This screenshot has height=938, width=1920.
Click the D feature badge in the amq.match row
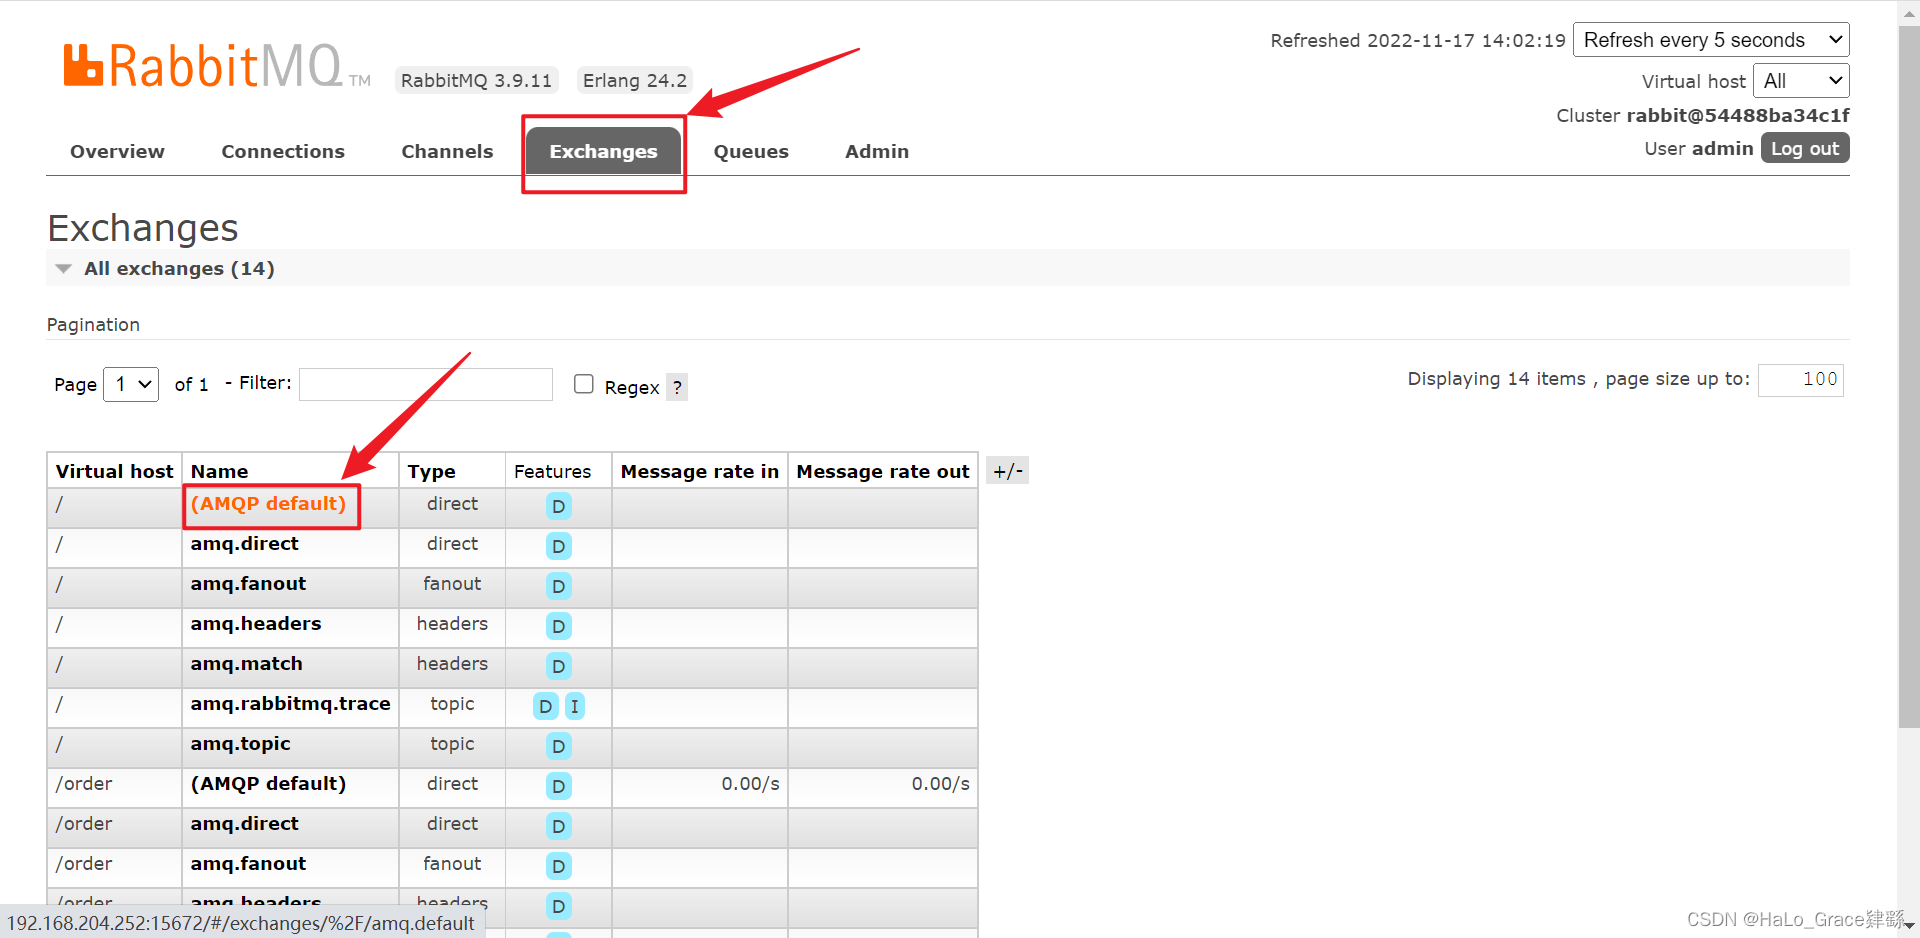click(558, 666)
